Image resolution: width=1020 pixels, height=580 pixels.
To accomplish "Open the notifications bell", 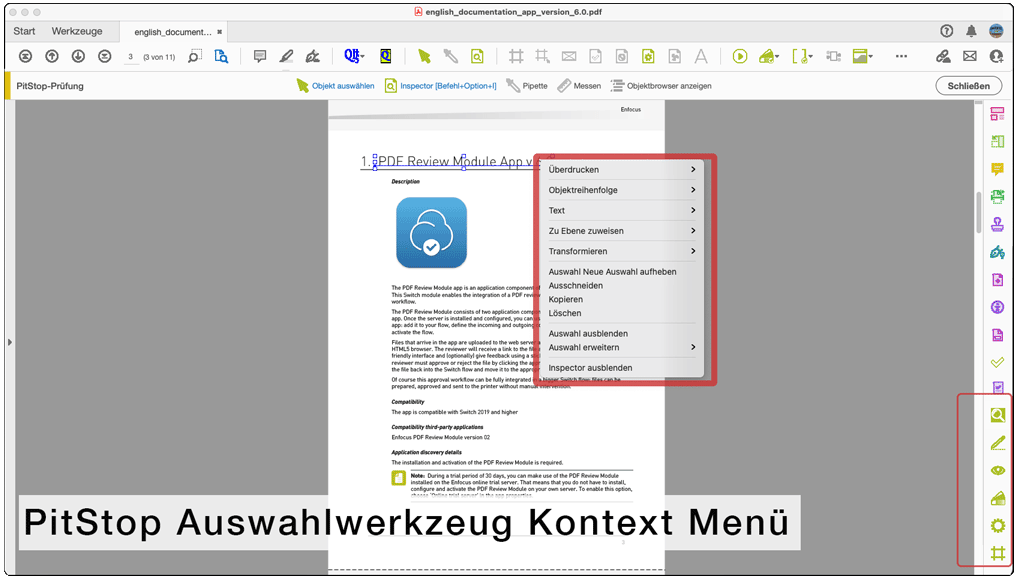I will [x=971, y=31].
